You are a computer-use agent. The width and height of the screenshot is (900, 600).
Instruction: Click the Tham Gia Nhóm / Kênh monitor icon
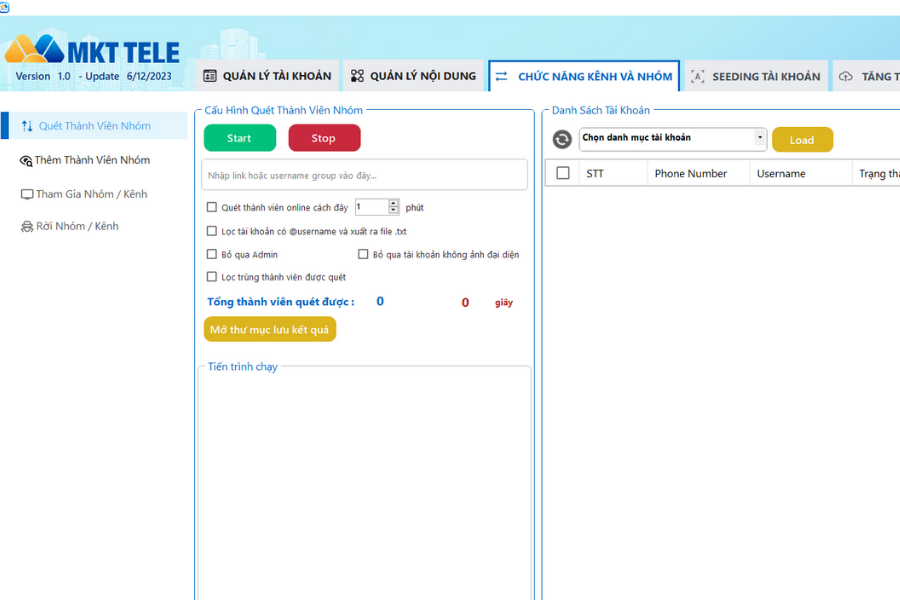pyautogui.click(x=27, y=195)
